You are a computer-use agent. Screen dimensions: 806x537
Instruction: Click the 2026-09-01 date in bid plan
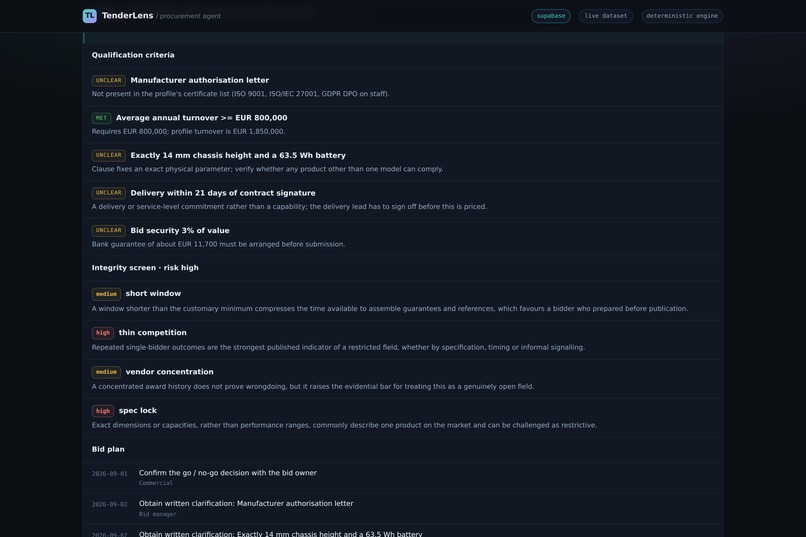tap(109, 474)
